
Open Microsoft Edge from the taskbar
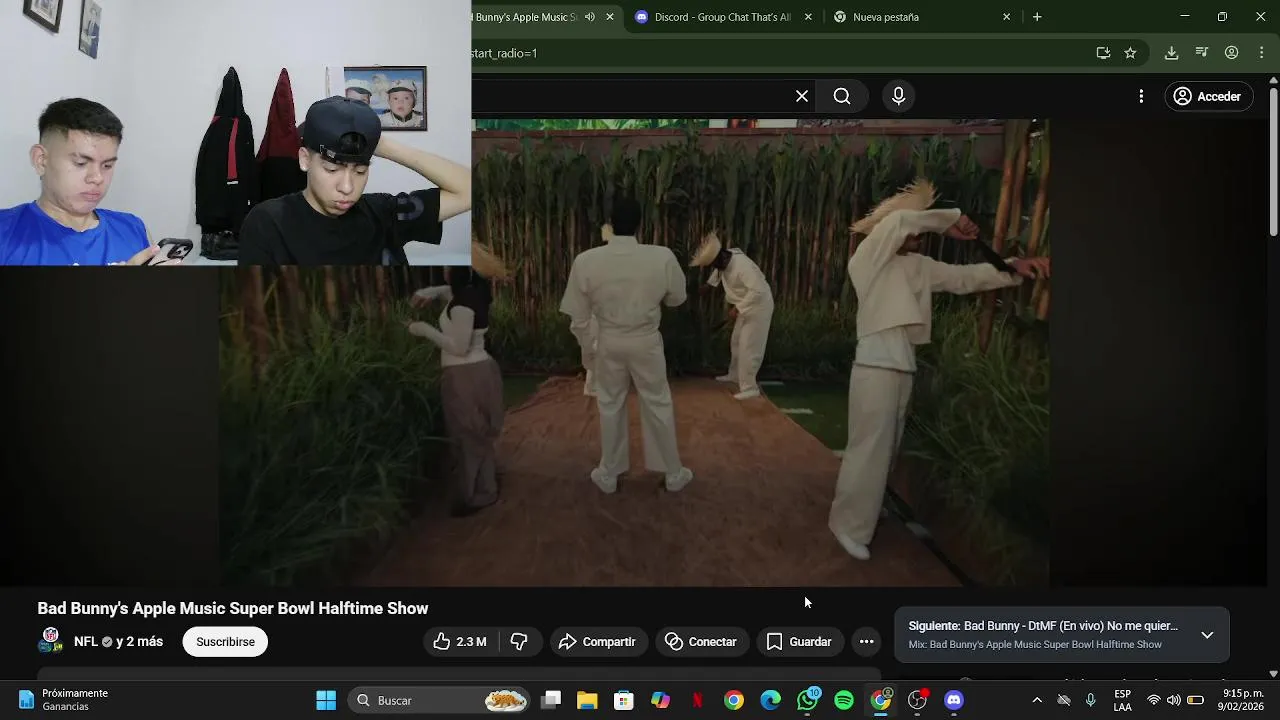coord(771,700)
